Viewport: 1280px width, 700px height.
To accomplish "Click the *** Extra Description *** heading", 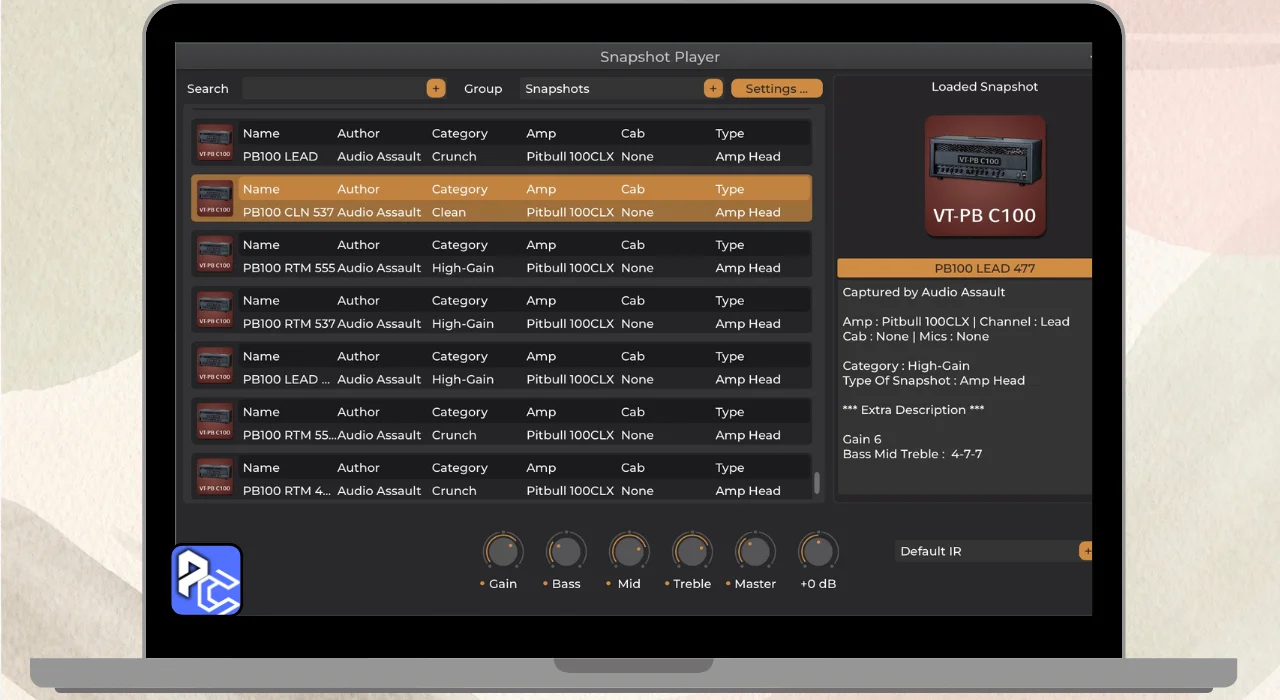I will pos(913,410).
